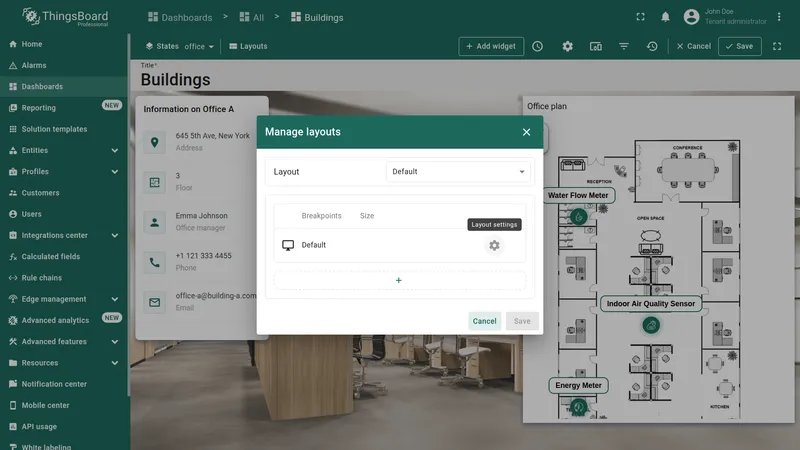This screenshot has height=450, width=800.
Task: Click Save in Manage layouts dialog
Action: (x=522, y=321)
